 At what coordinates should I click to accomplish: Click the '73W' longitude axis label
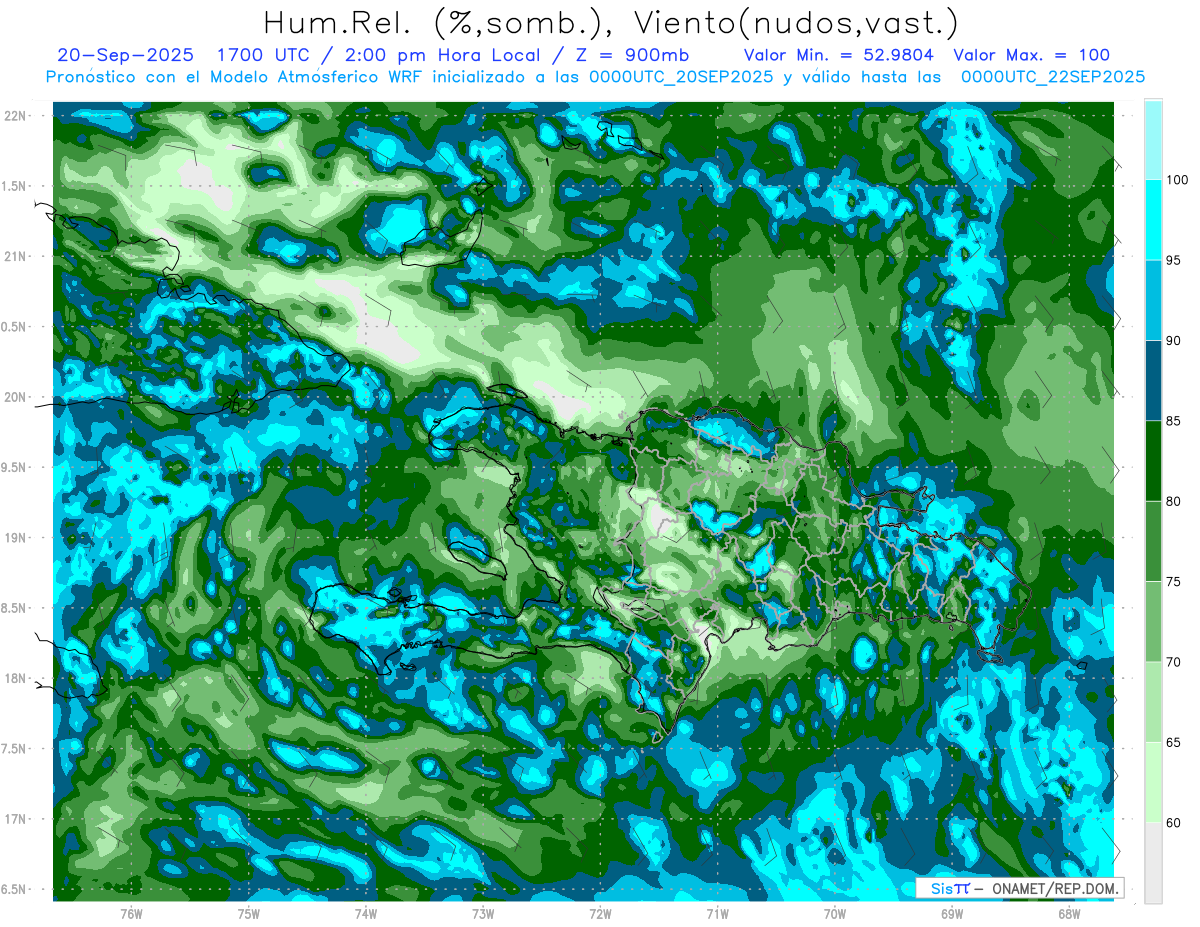point(483,914)
